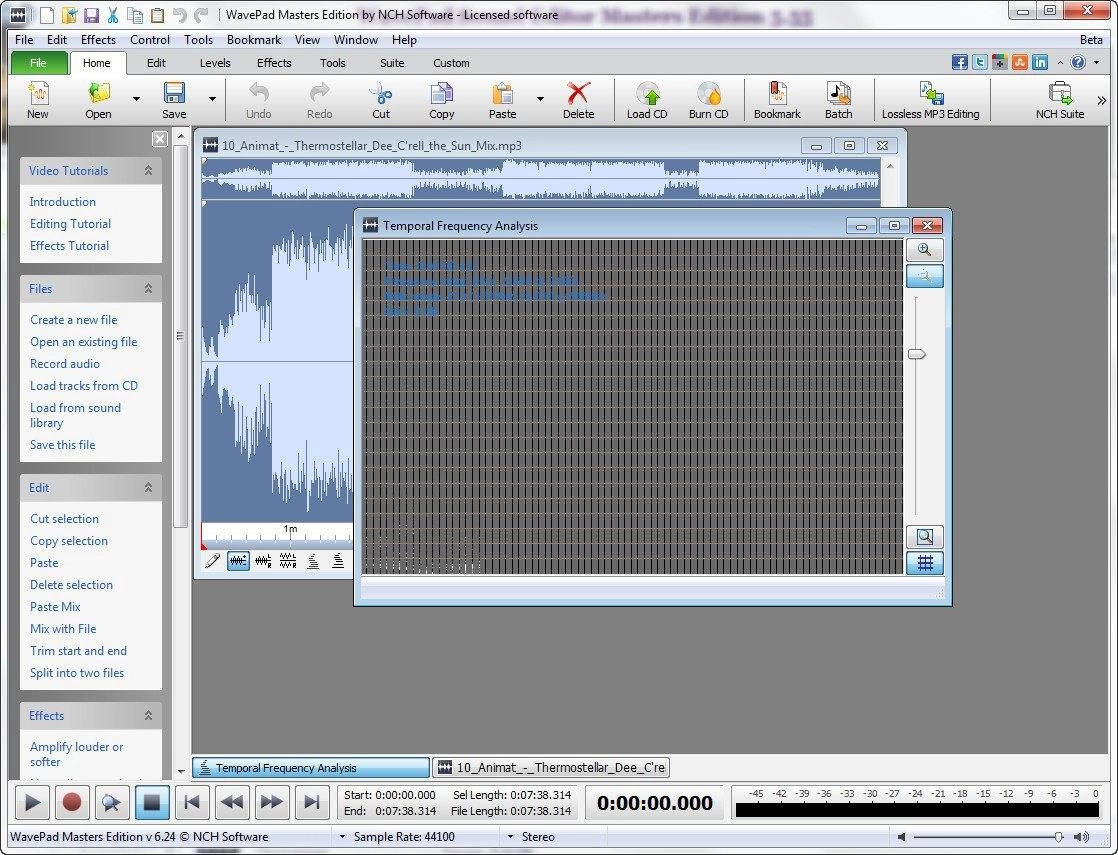Toggle the grid display in analysis window
The image size is (1118, 855).
925,563
